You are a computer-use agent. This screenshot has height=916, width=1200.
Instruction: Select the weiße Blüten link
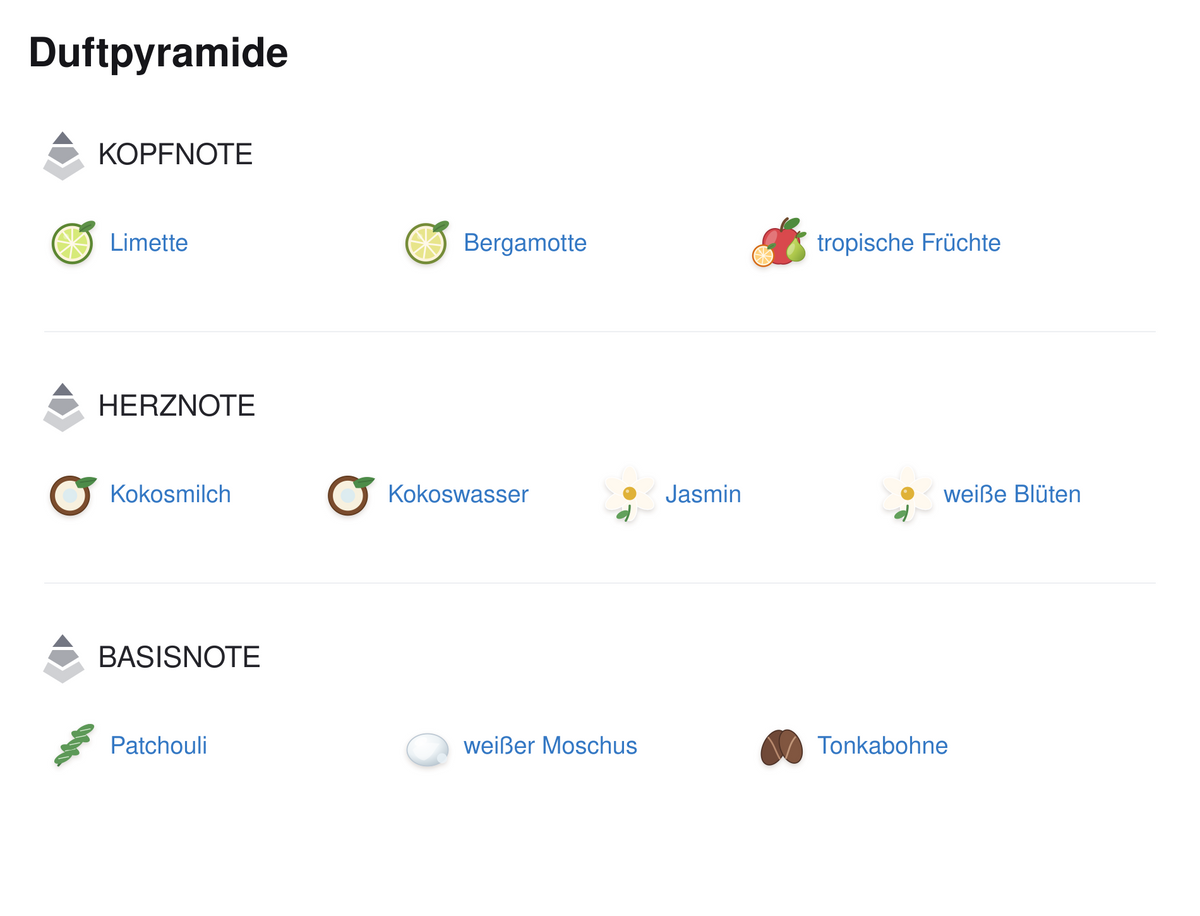pyautogui.click(x=1012, y=494)
